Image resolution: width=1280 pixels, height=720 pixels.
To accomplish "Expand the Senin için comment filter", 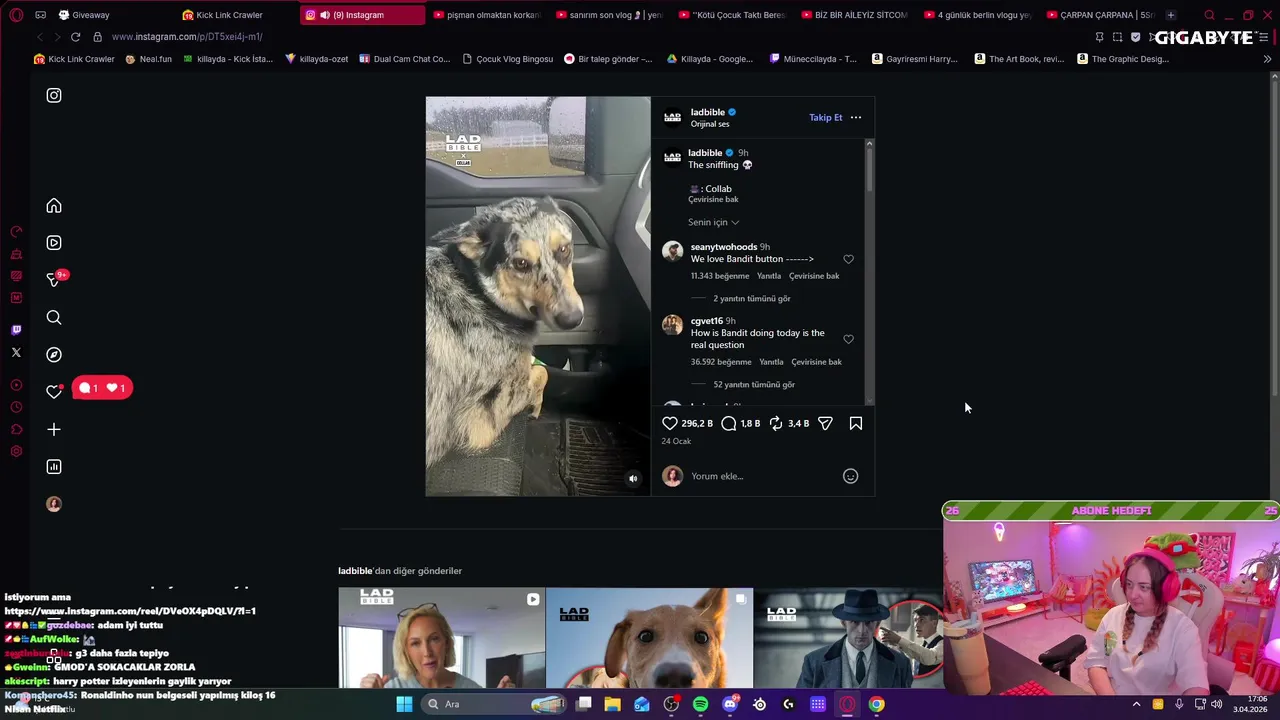I will click(714, 222).
